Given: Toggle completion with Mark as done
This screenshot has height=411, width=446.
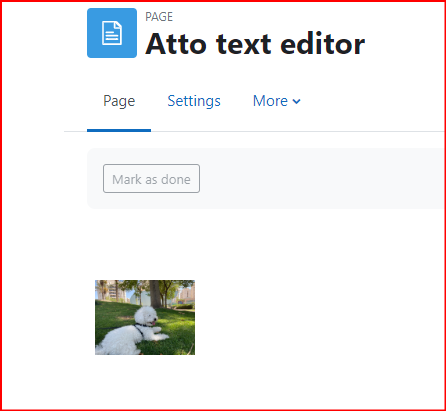Looking at the screenshot, I should pos(151,178).
